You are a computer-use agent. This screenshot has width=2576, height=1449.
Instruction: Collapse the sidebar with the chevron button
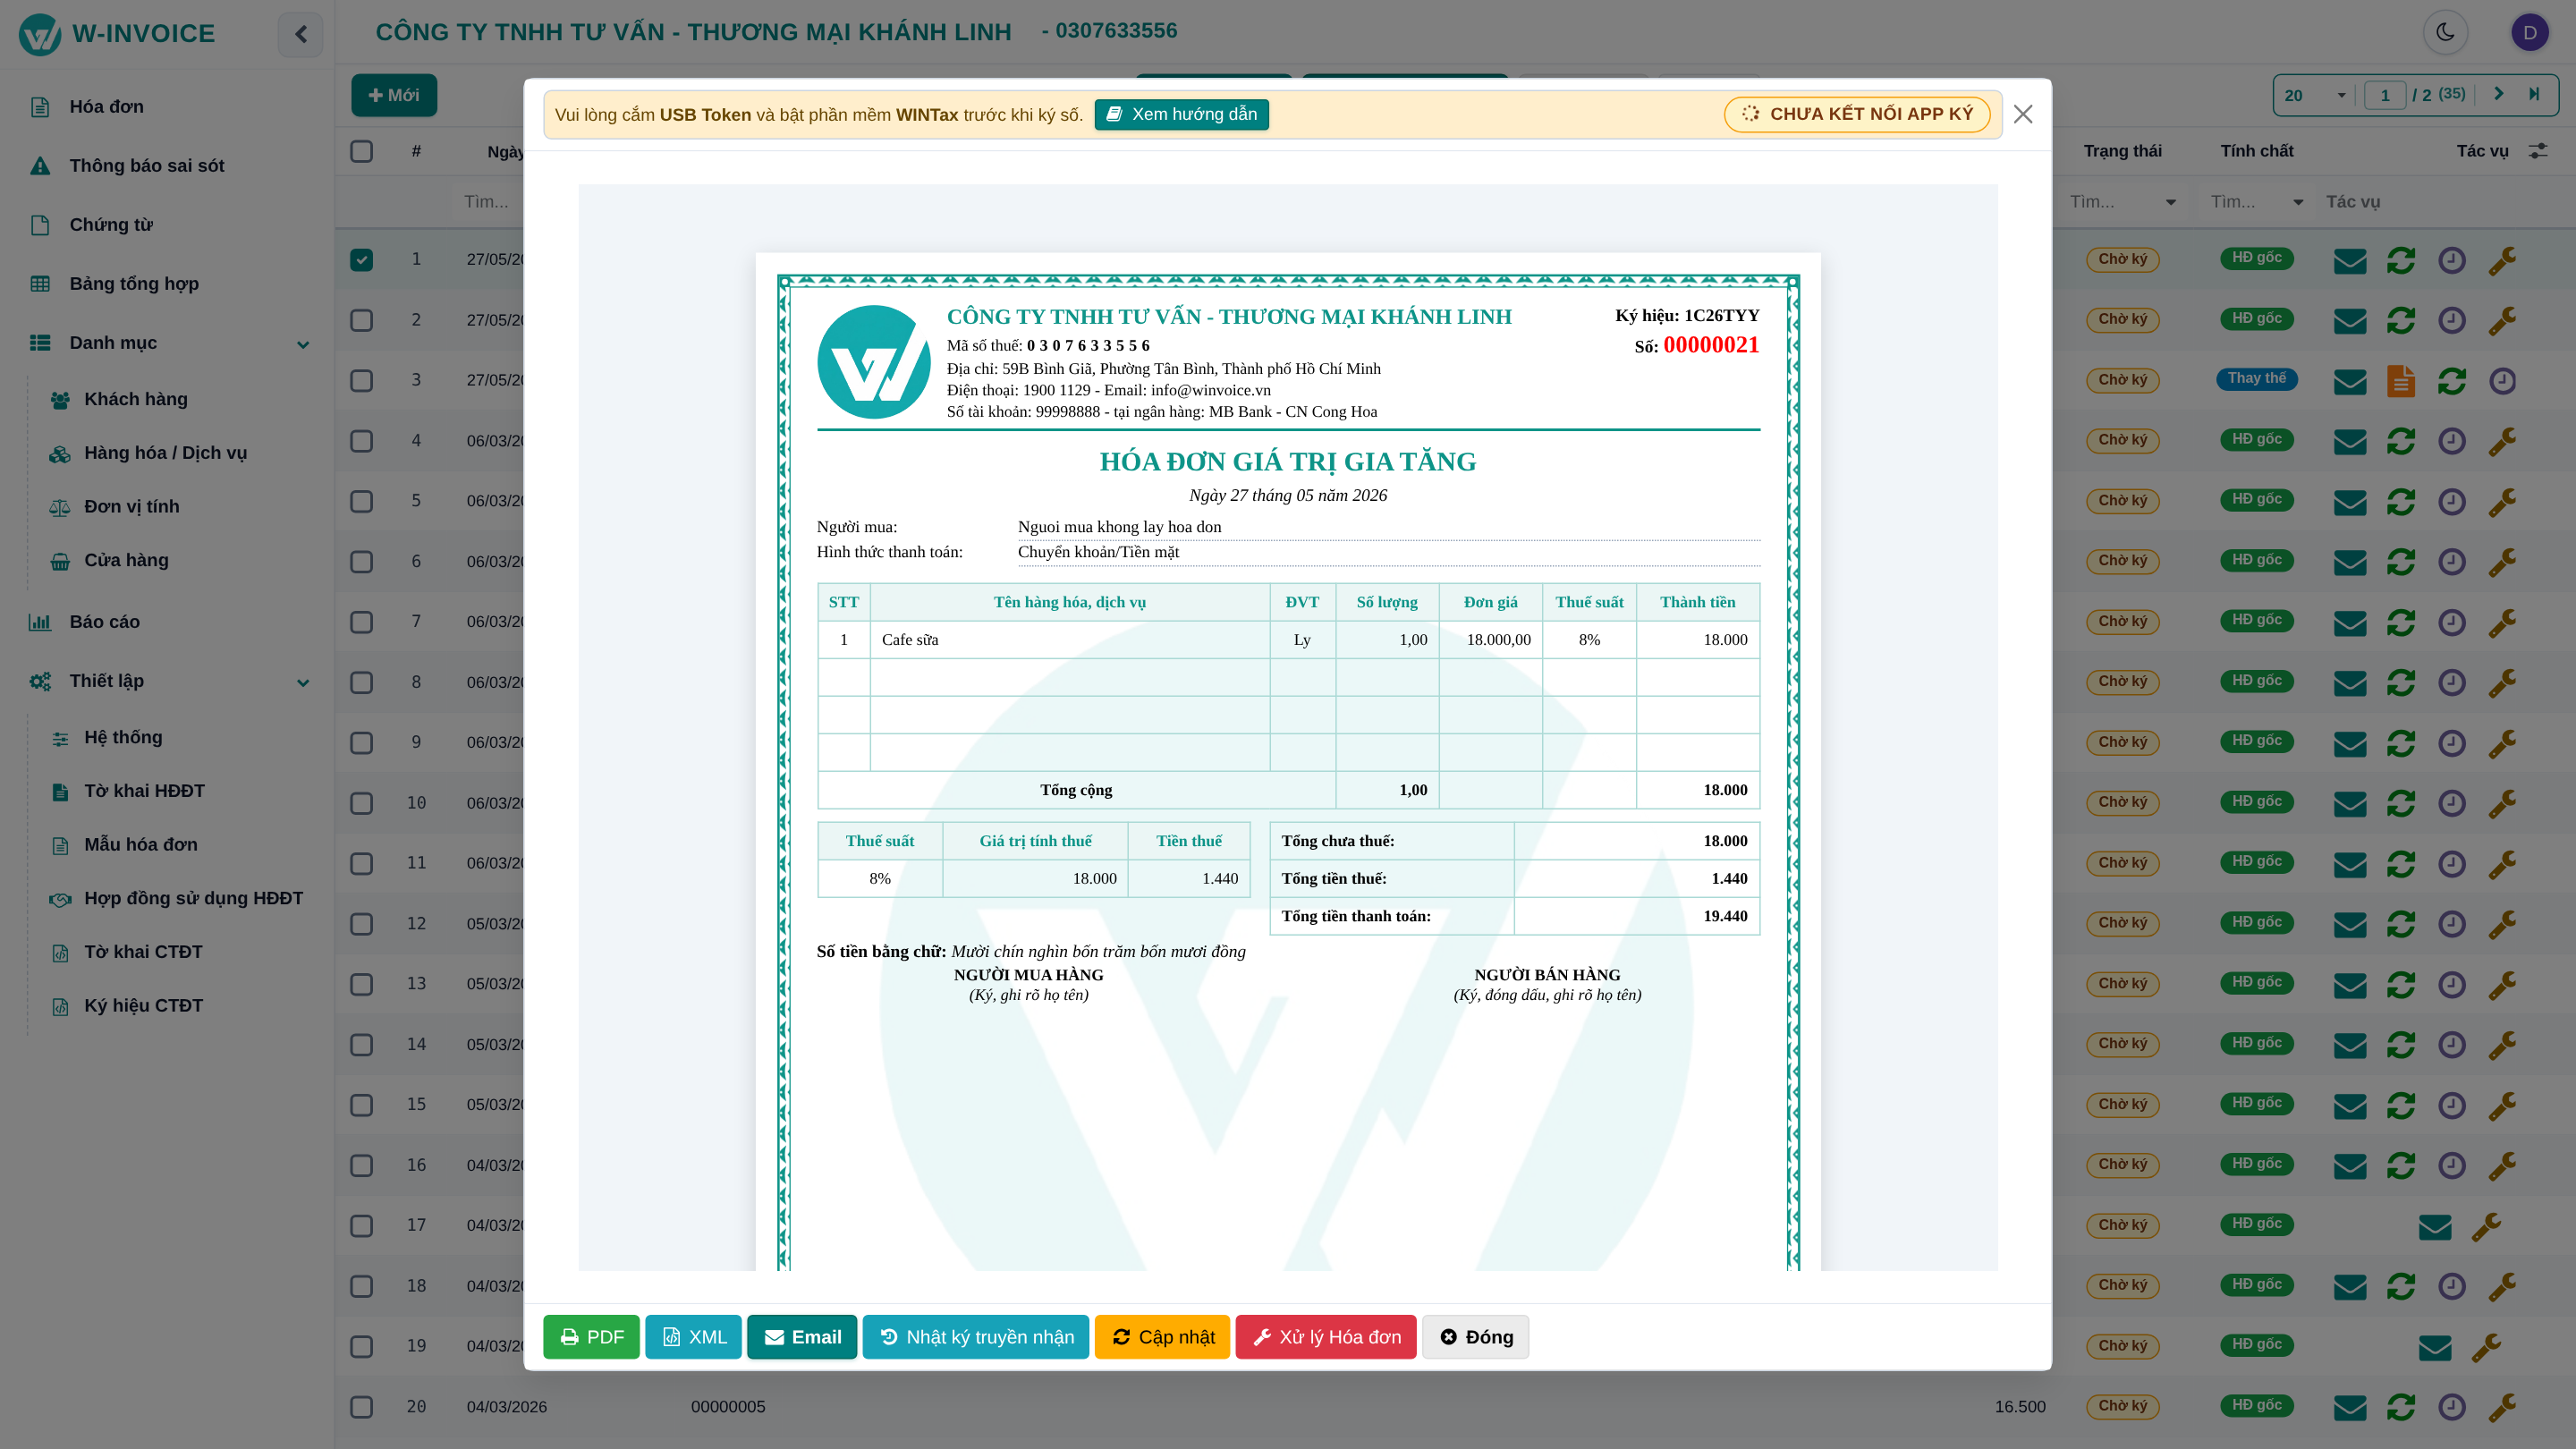301,34
